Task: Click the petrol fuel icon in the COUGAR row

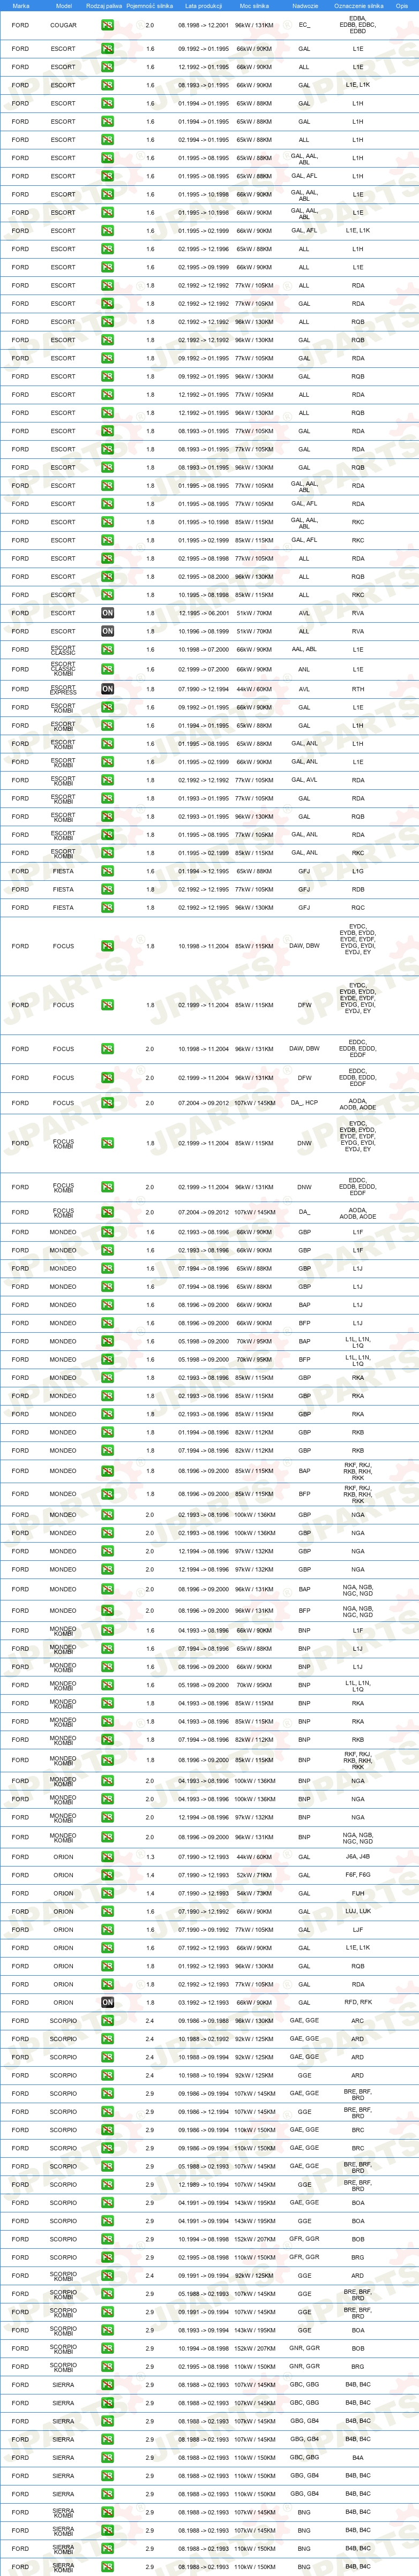Action: point(107,25)
